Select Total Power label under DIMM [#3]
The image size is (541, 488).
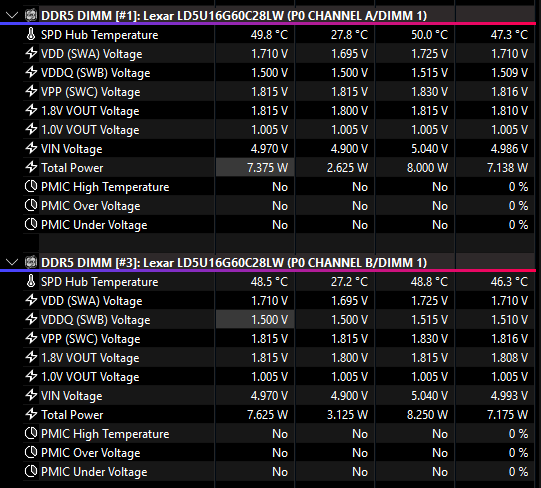(72, 415)
